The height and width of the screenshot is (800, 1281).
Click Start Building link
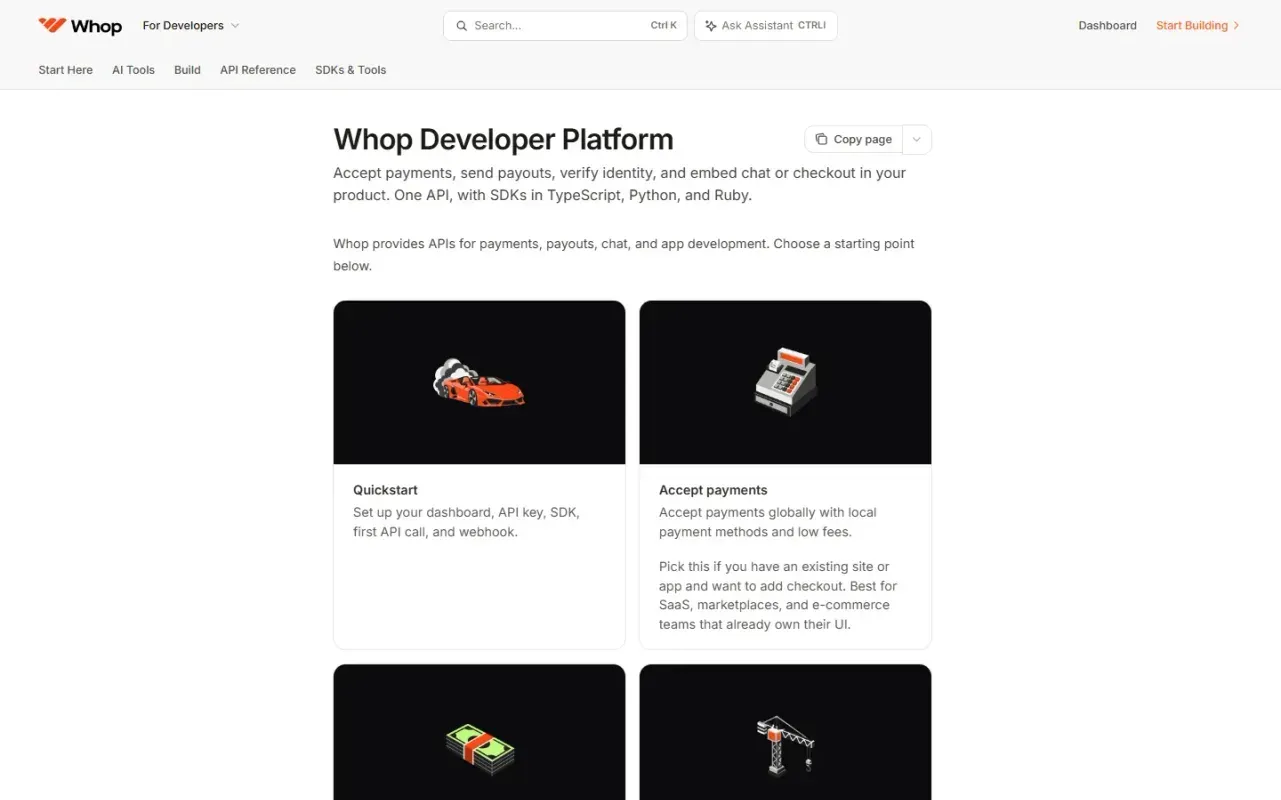(x=1197, y=26)
